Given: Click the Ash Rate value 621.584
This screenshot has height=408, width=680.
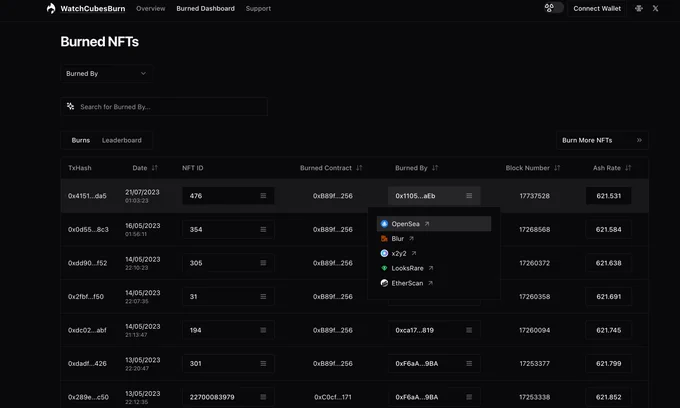Looking at the screenshot, I should 608,229.
